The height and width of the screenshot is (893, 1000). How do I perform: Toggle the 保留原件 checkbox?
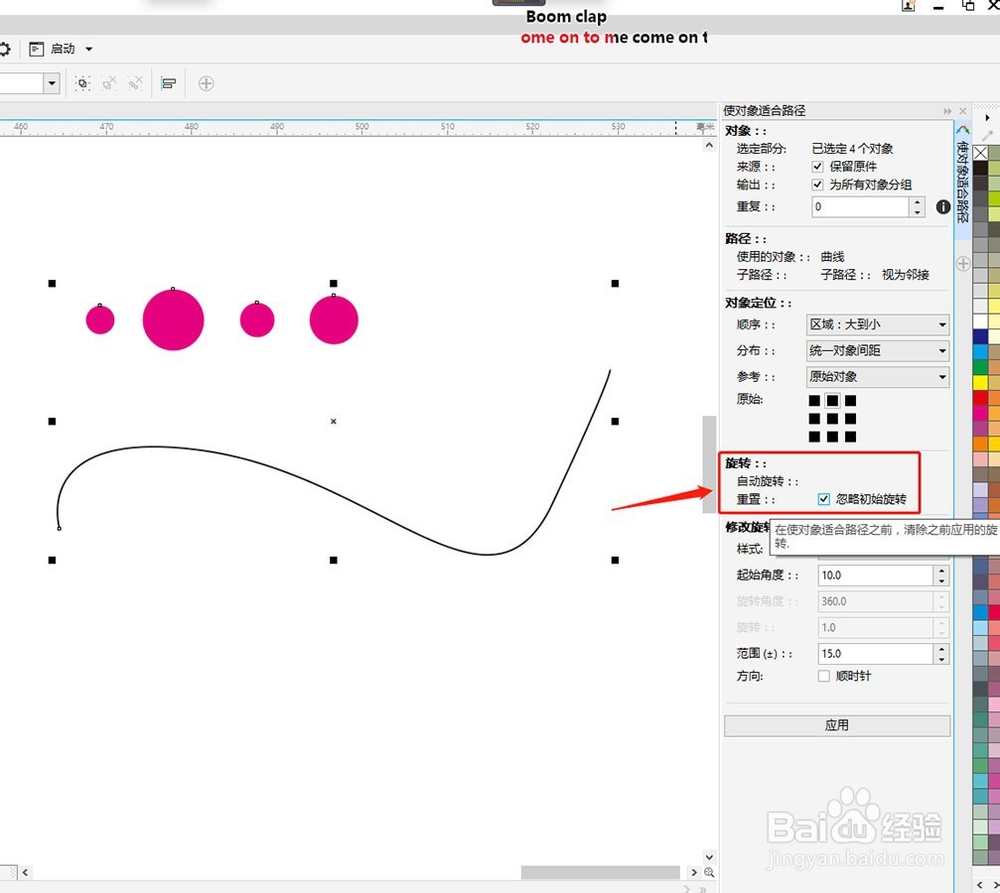(x=818, y=166)
